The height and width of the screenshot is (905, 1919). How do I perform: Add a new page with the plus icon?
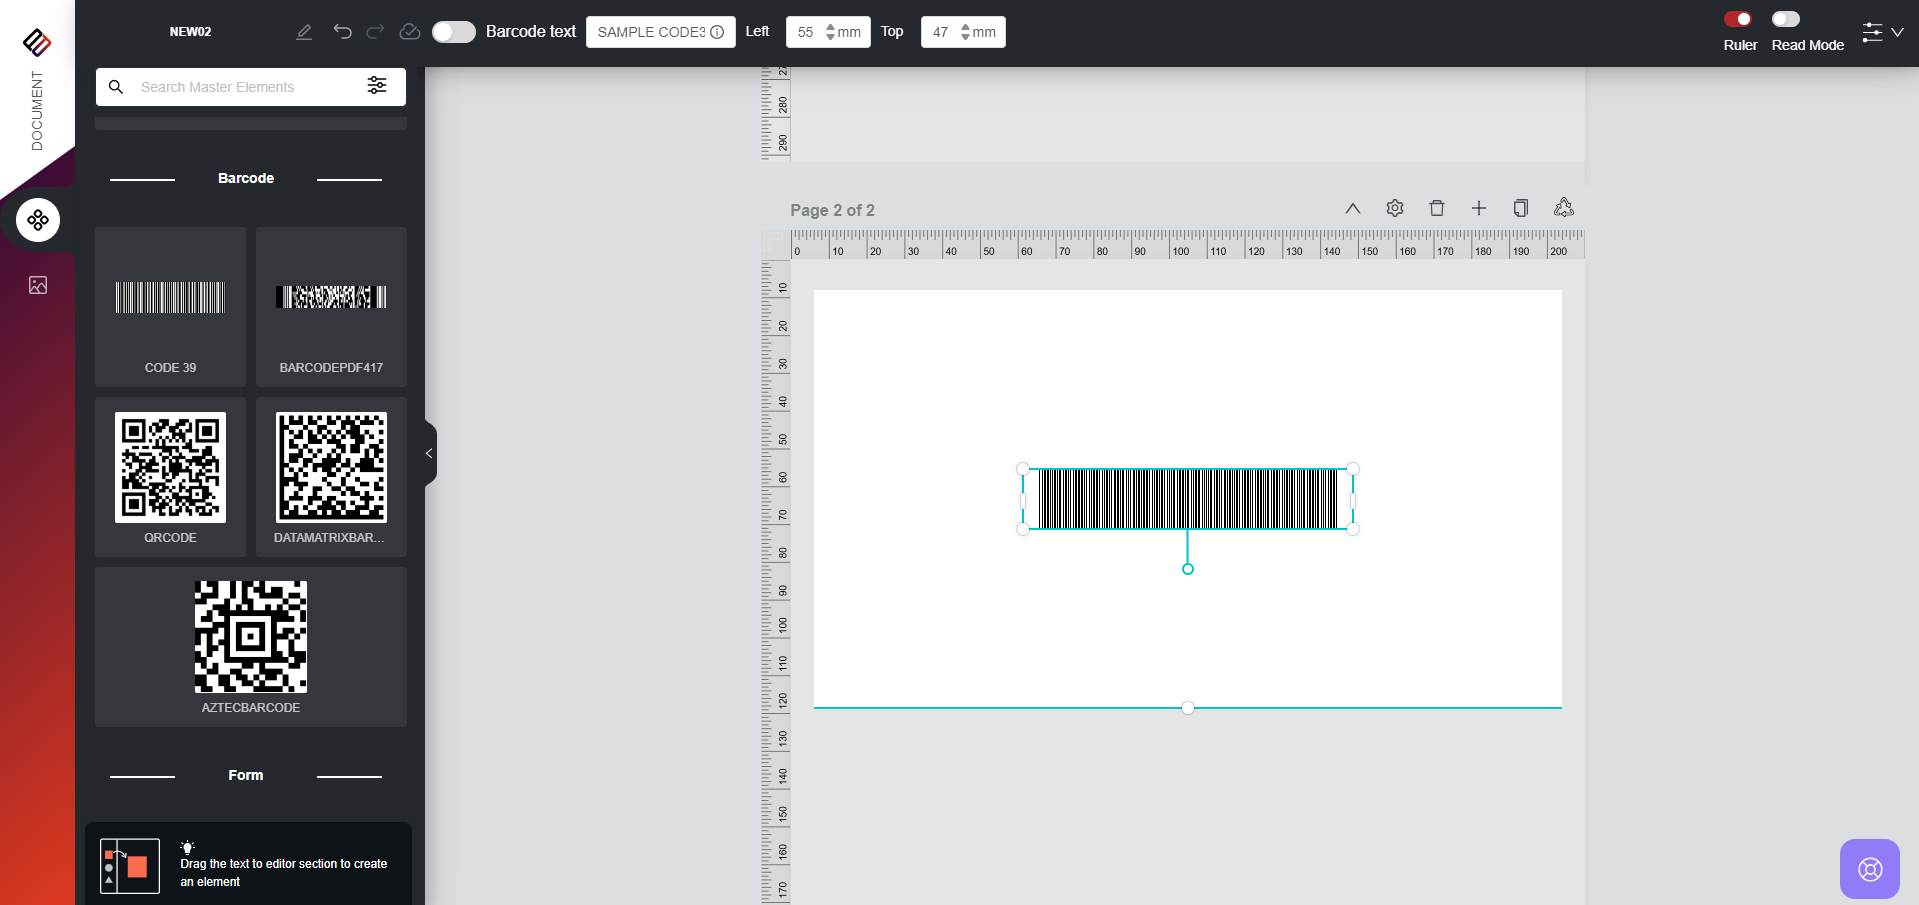click(1479, 208)
